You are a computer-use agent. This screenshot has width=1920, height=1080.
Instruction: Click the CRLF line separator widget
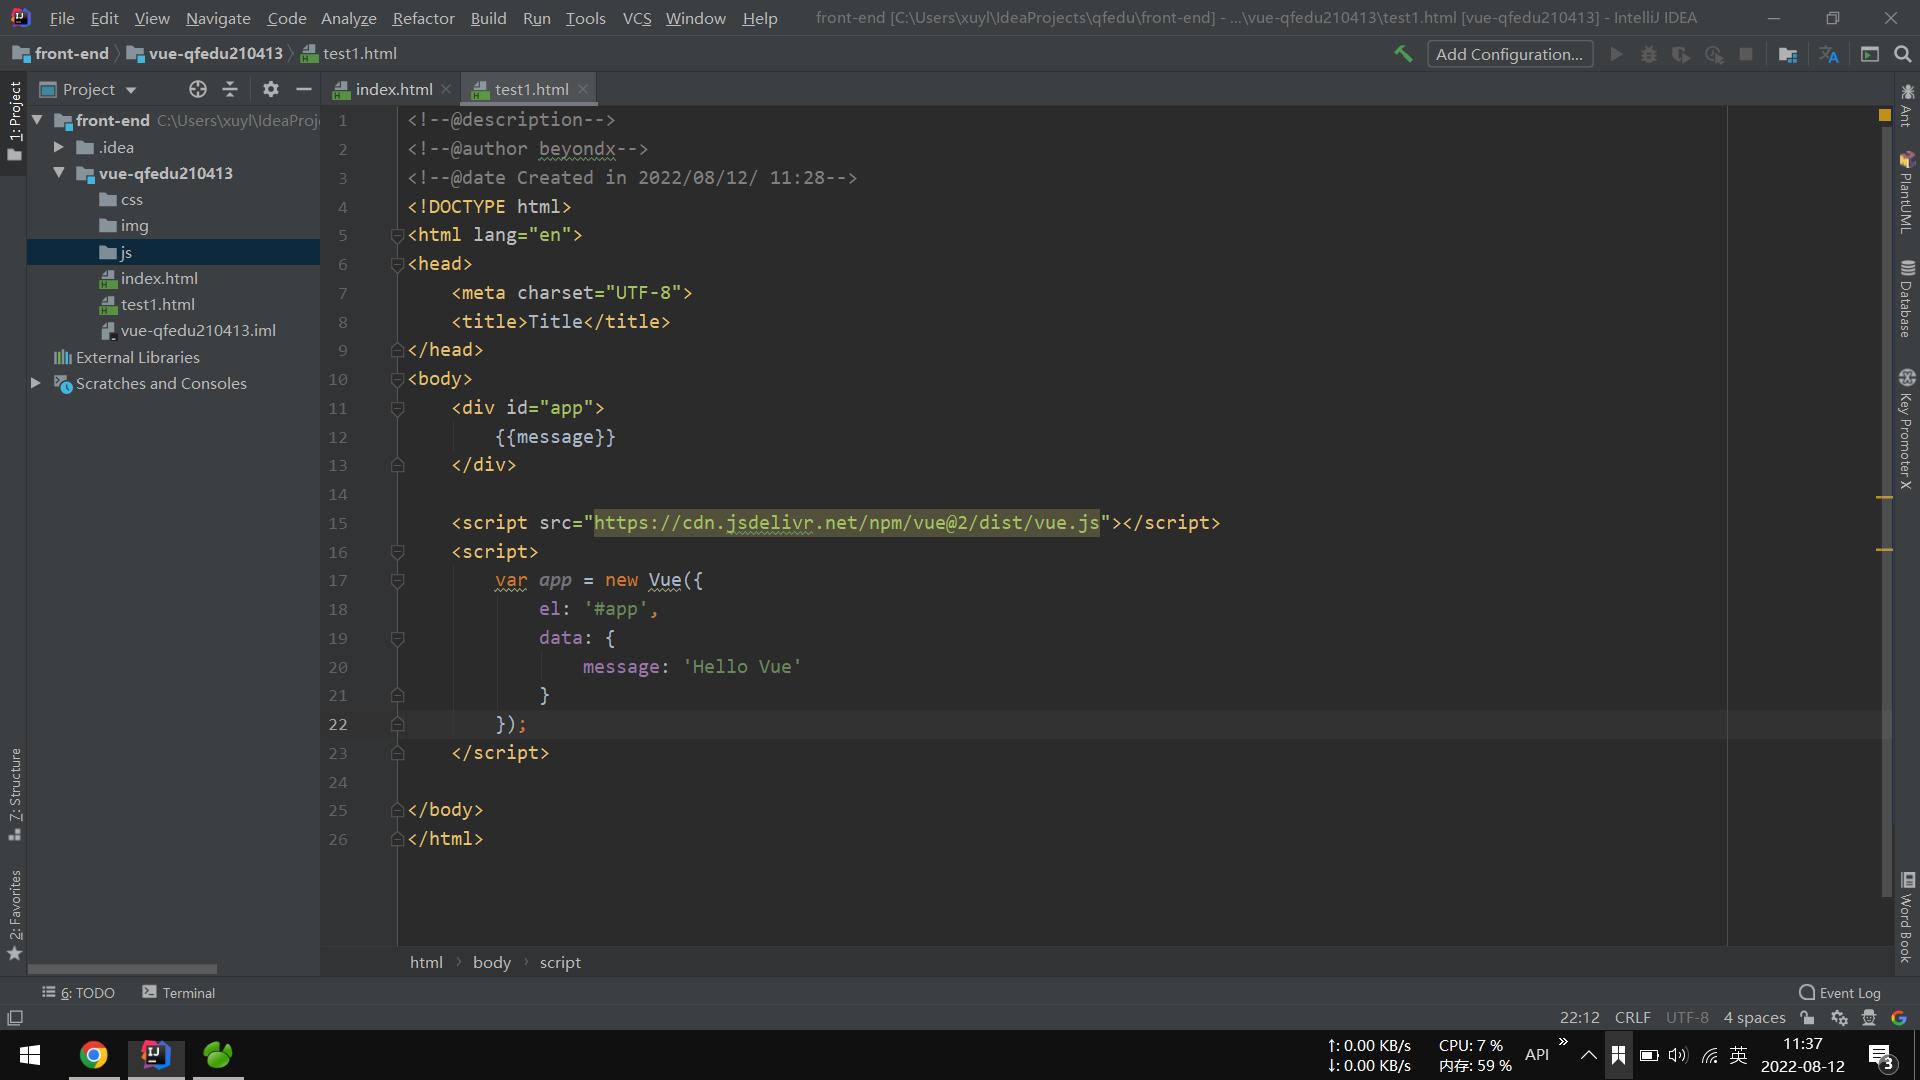tap(1633, 1018)
